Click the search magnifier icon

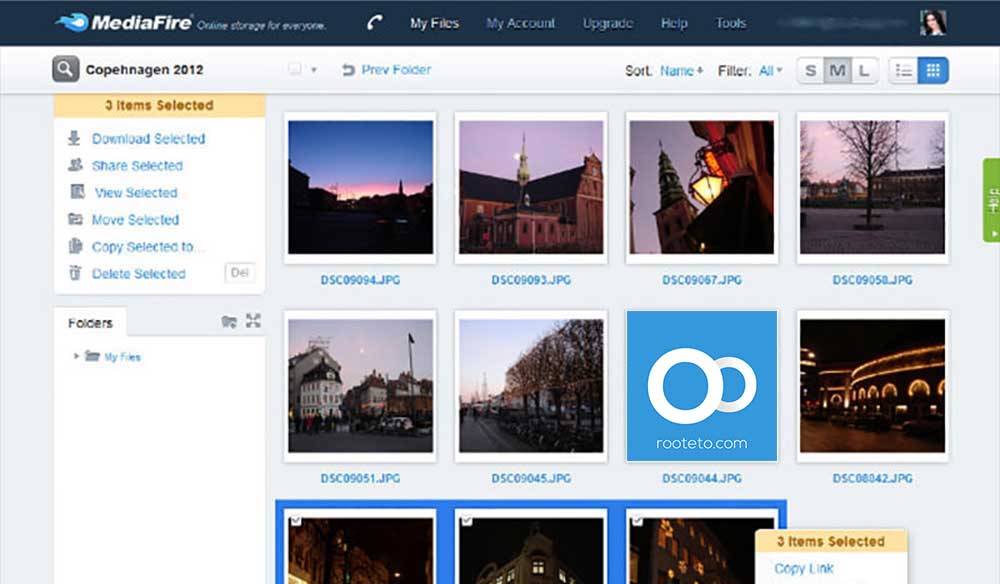pos(66,69)
